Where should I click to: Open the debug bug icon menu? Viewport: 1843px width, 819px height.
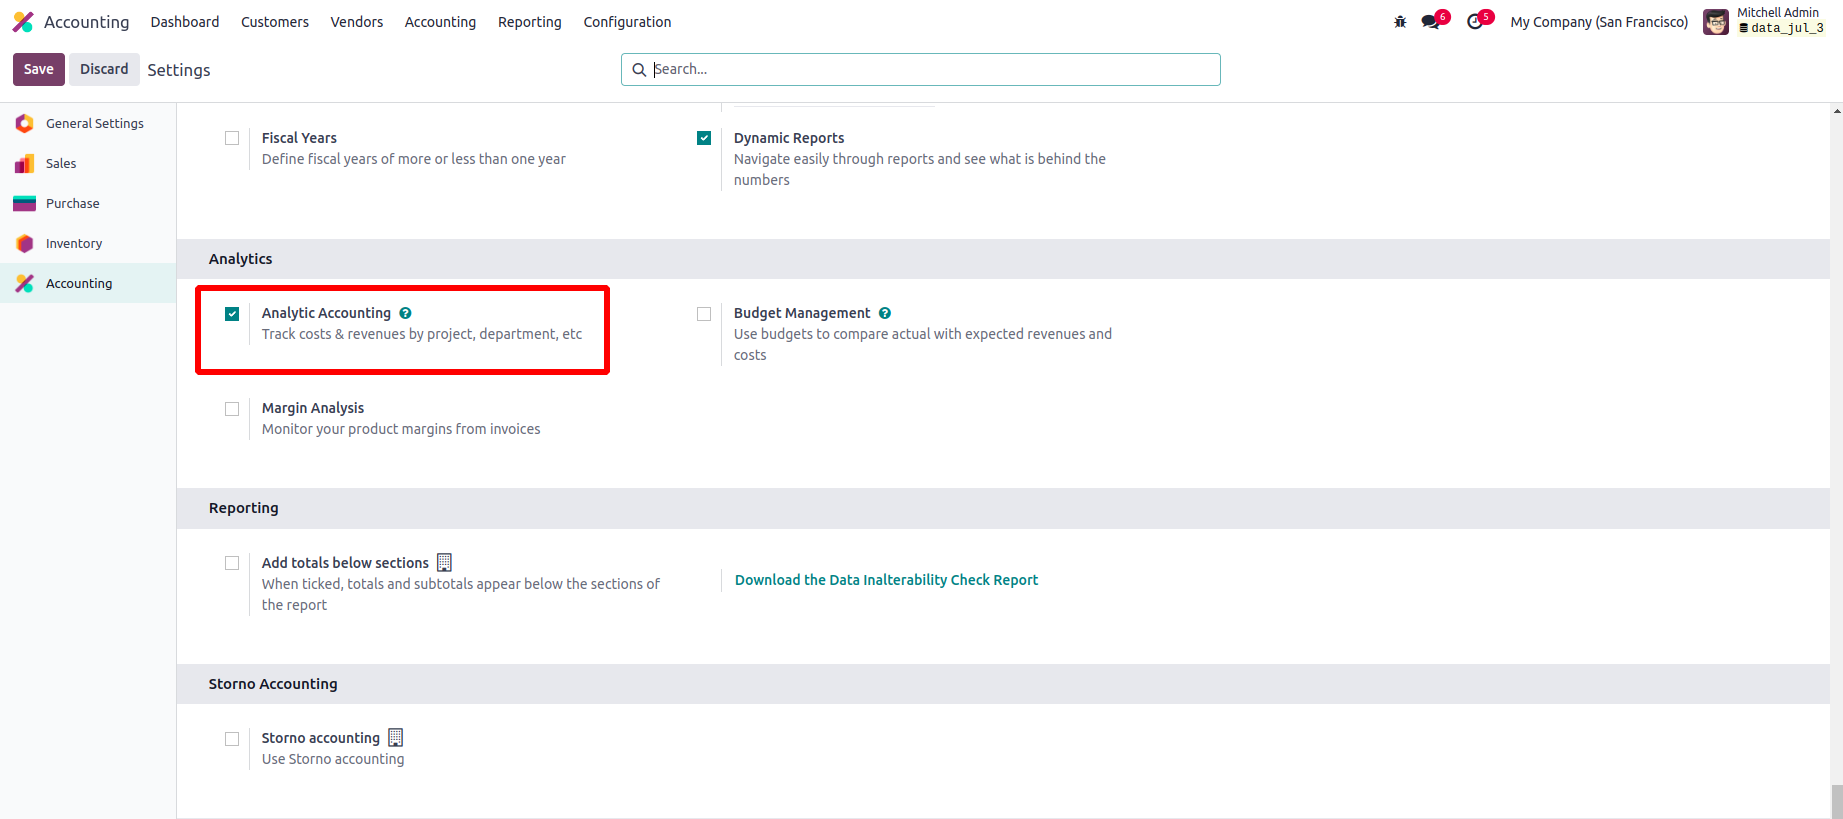[x=1400, y=22]
